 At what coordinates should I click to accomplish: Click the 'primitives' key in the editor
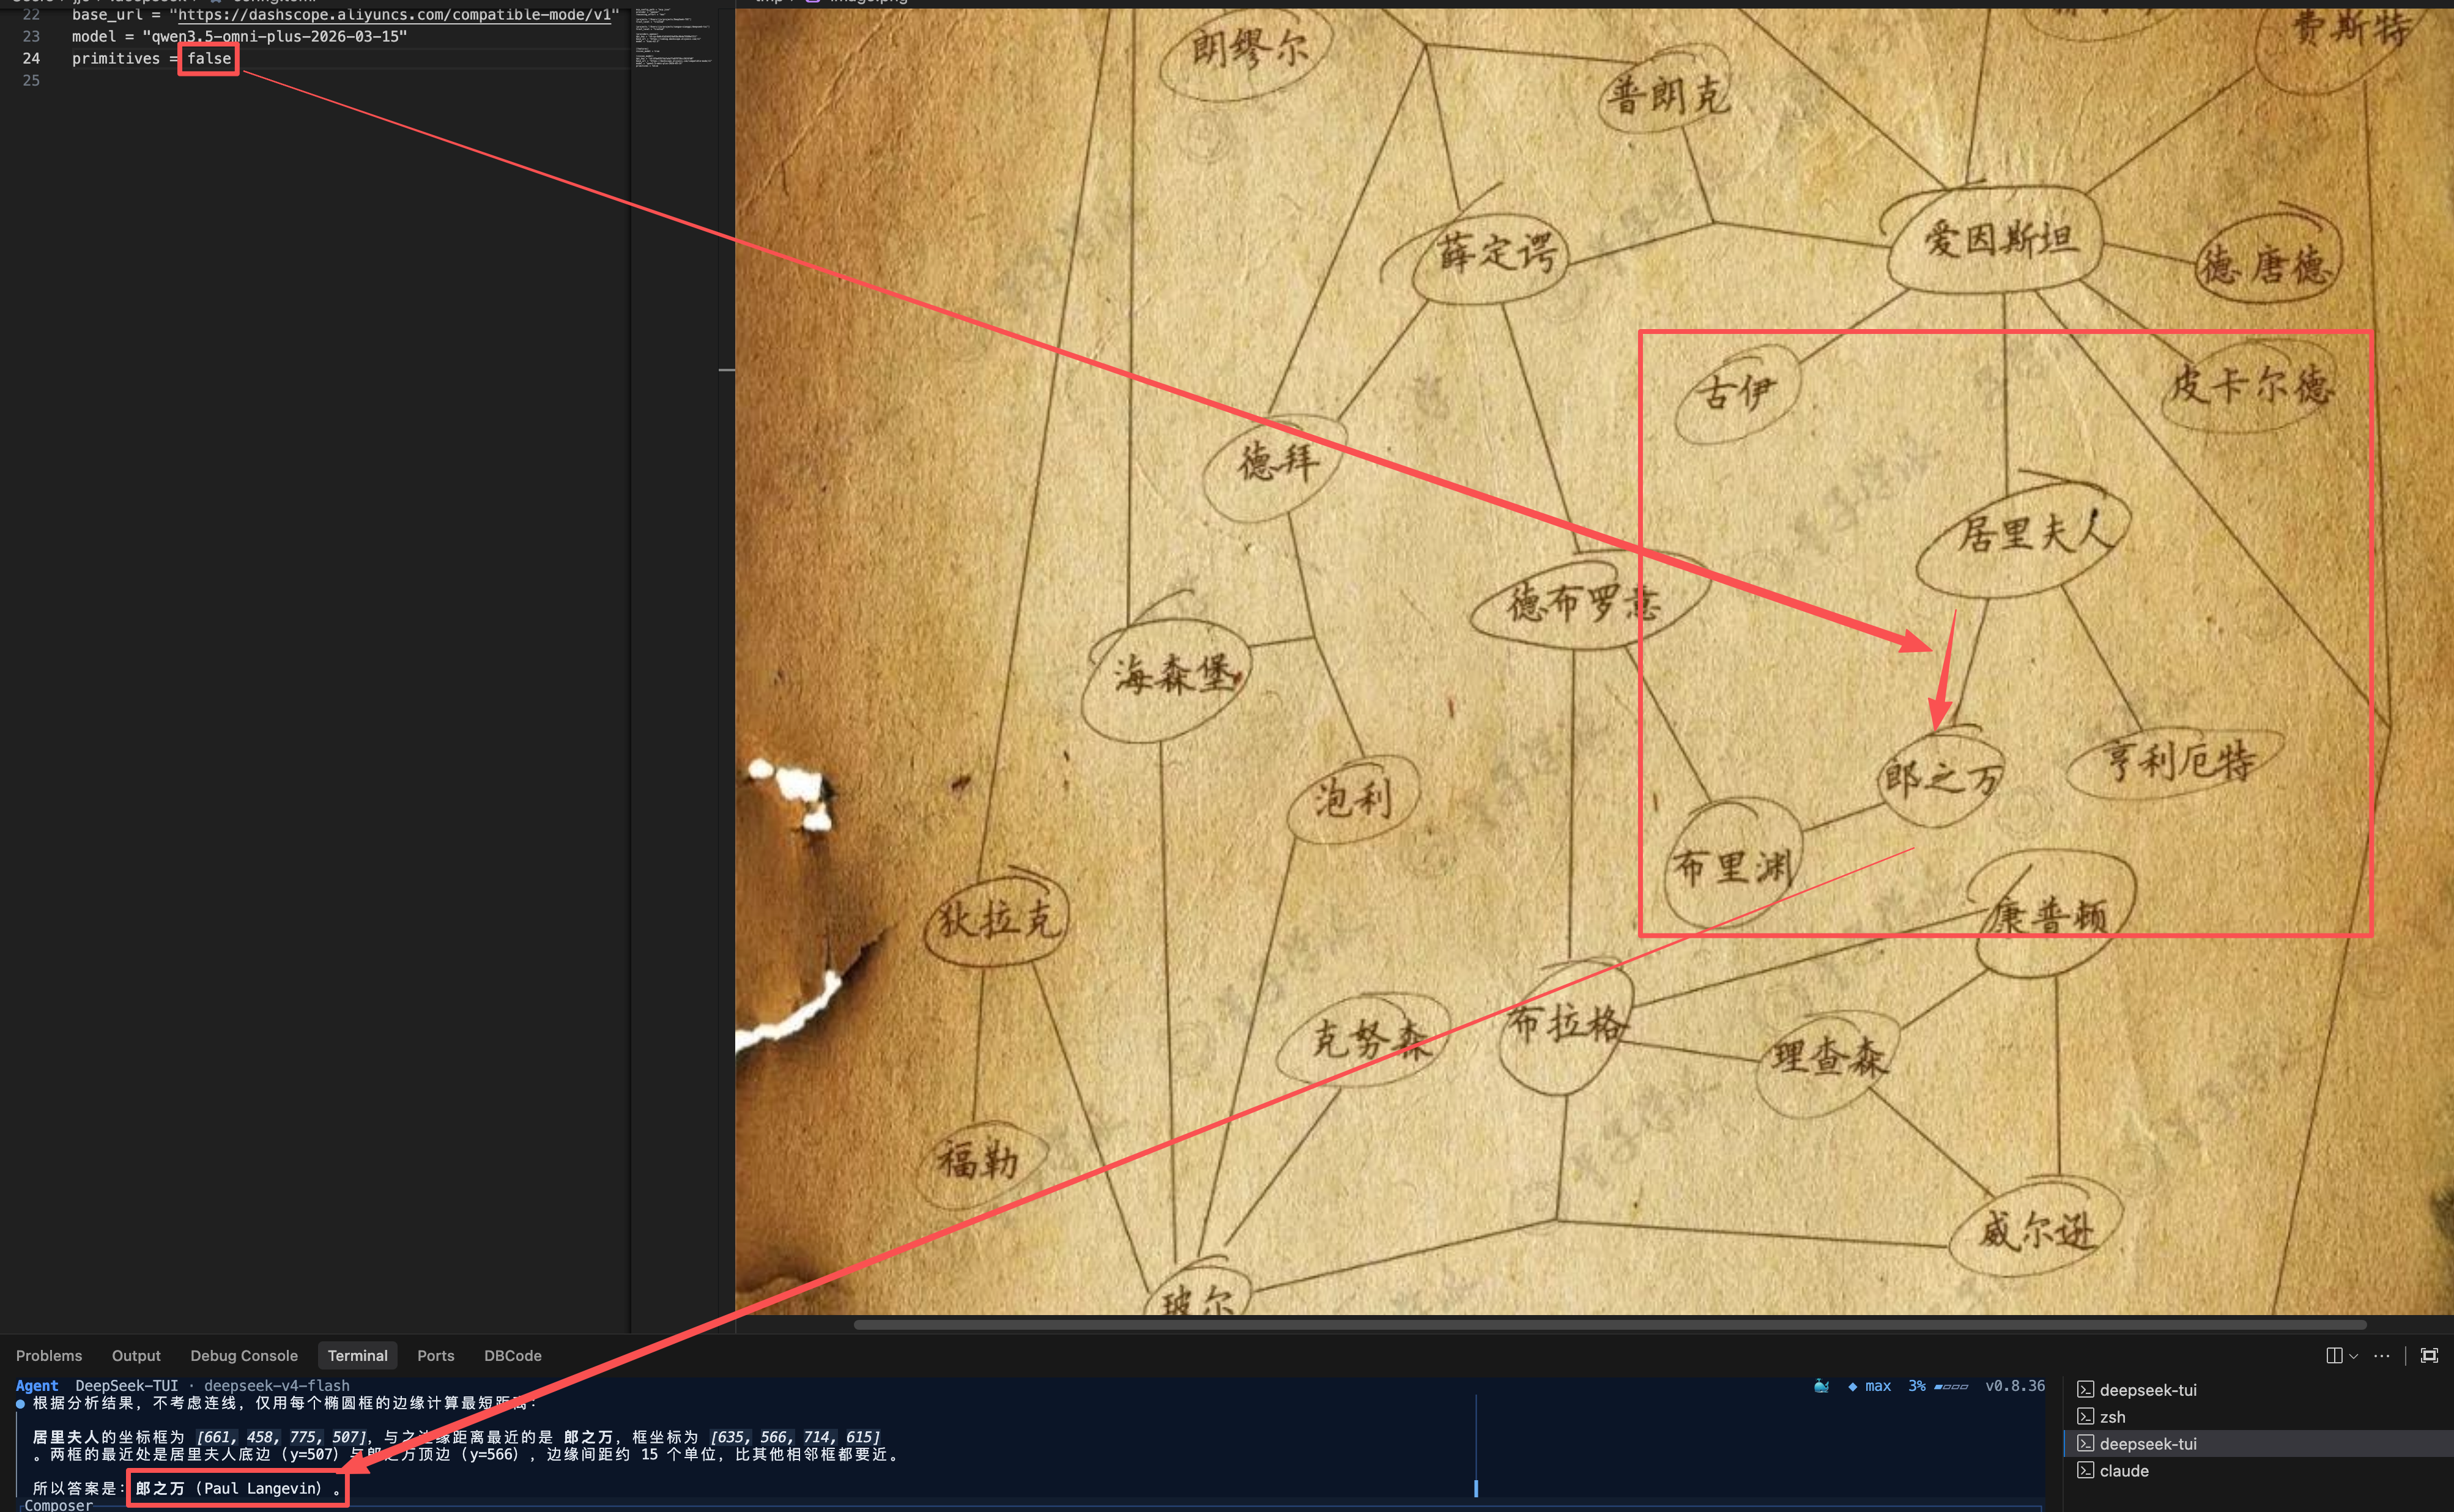[115, 58]
